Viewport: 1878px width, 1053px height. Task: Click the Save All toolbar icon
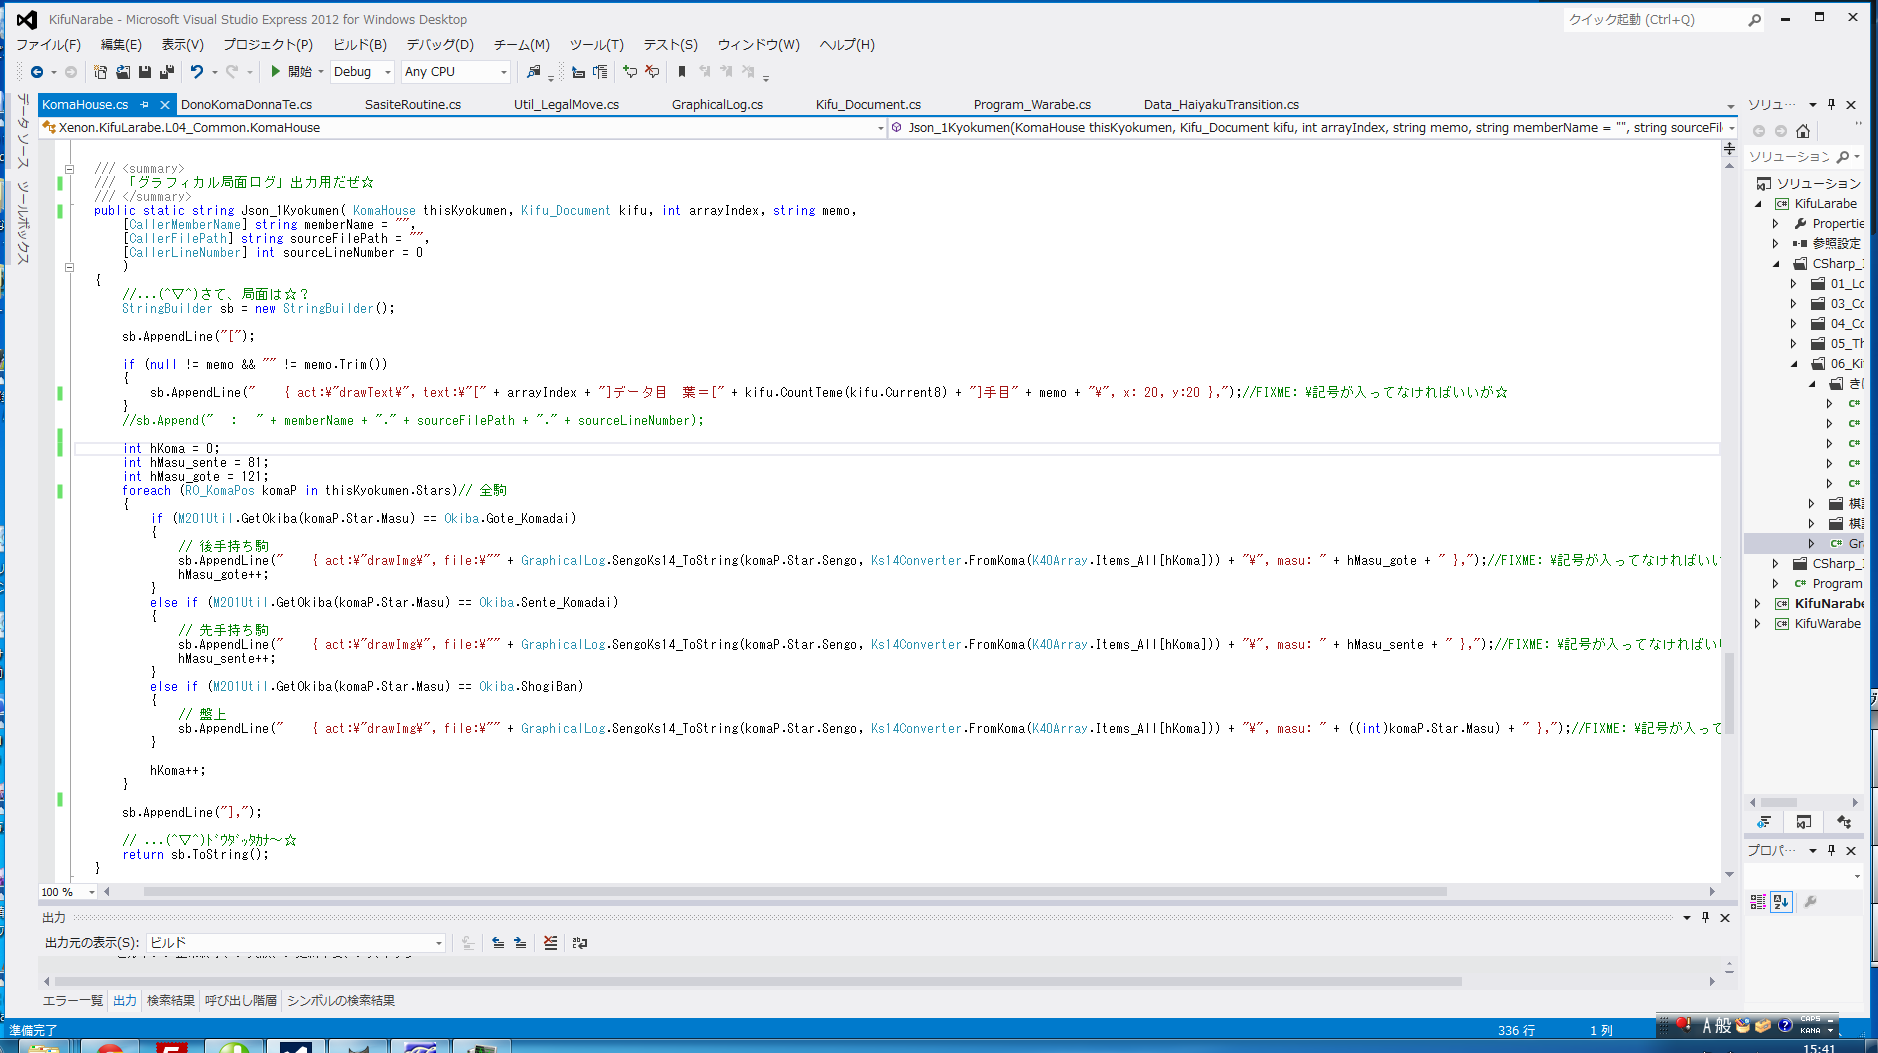pos(166,72)
